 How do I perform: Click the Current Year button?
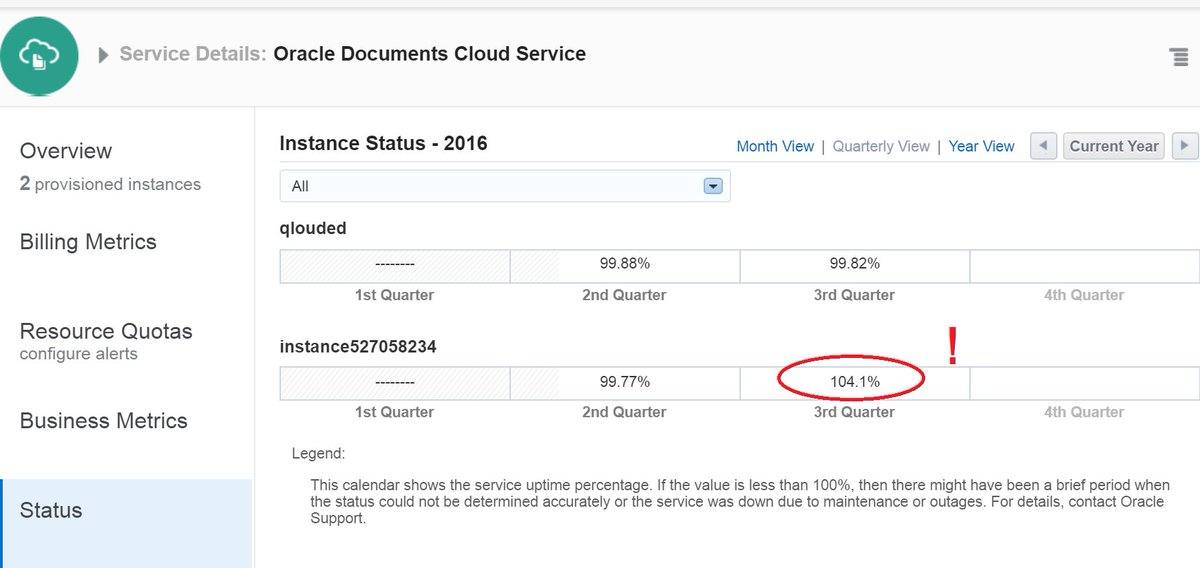1114,146
